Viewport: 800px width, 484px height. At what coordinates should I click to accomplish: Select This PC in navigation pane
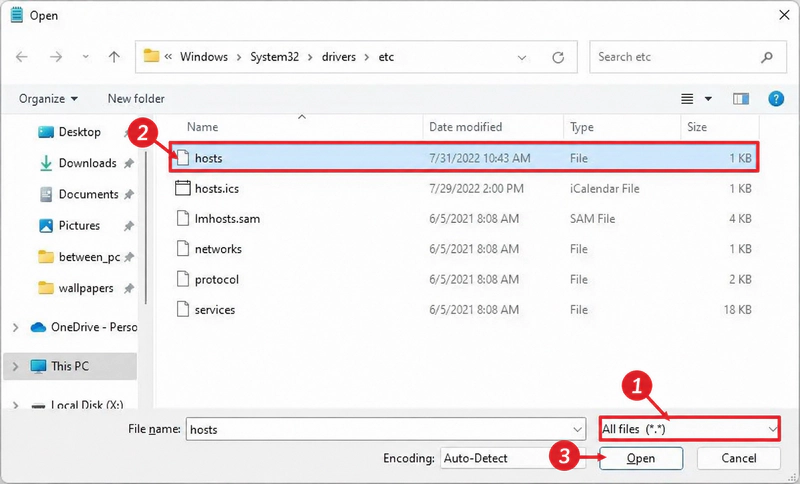70,366
